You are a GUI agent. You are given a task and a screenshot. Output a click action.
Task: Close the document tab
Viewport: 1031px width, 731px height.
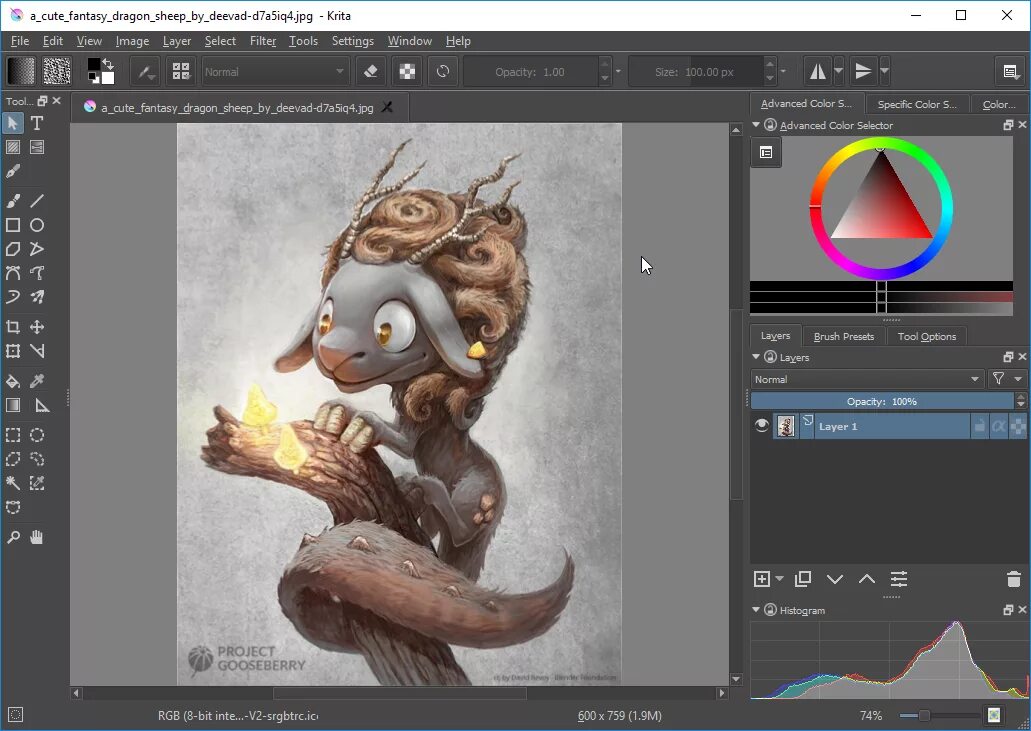[x=387, y=107]
